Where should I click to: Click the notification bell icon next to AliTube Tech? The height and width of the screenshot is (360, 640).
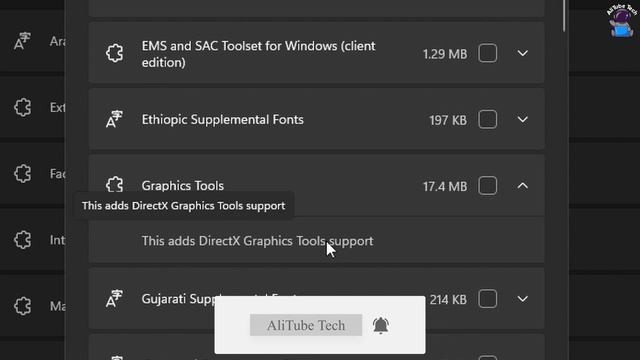tap(380, 325)
